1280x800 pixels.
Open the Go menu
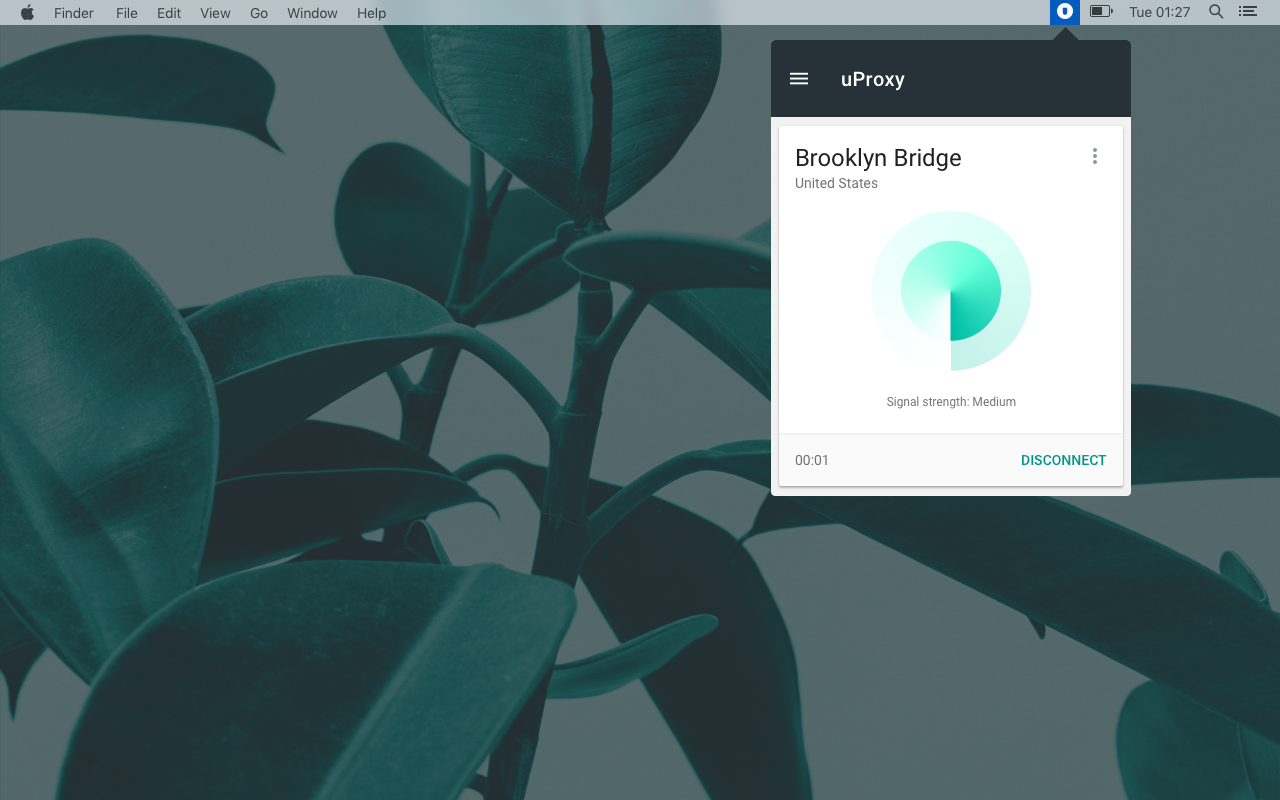coord(259,13)
